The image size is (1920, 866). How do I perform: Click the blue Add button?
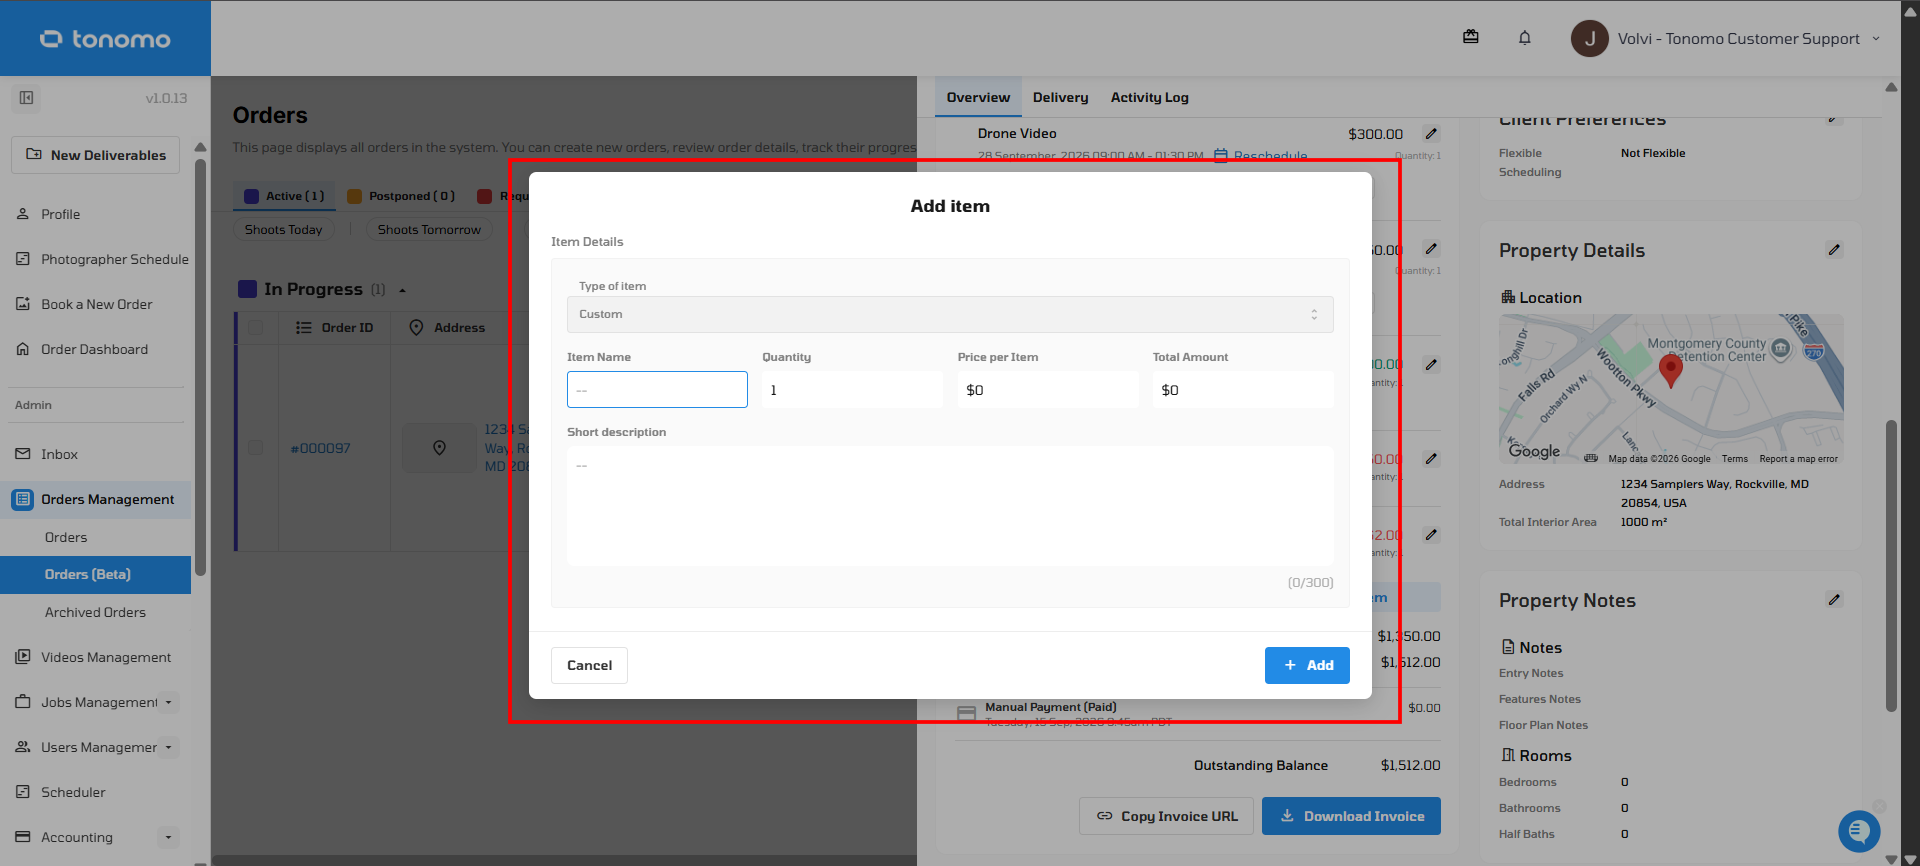(1307, 665)
